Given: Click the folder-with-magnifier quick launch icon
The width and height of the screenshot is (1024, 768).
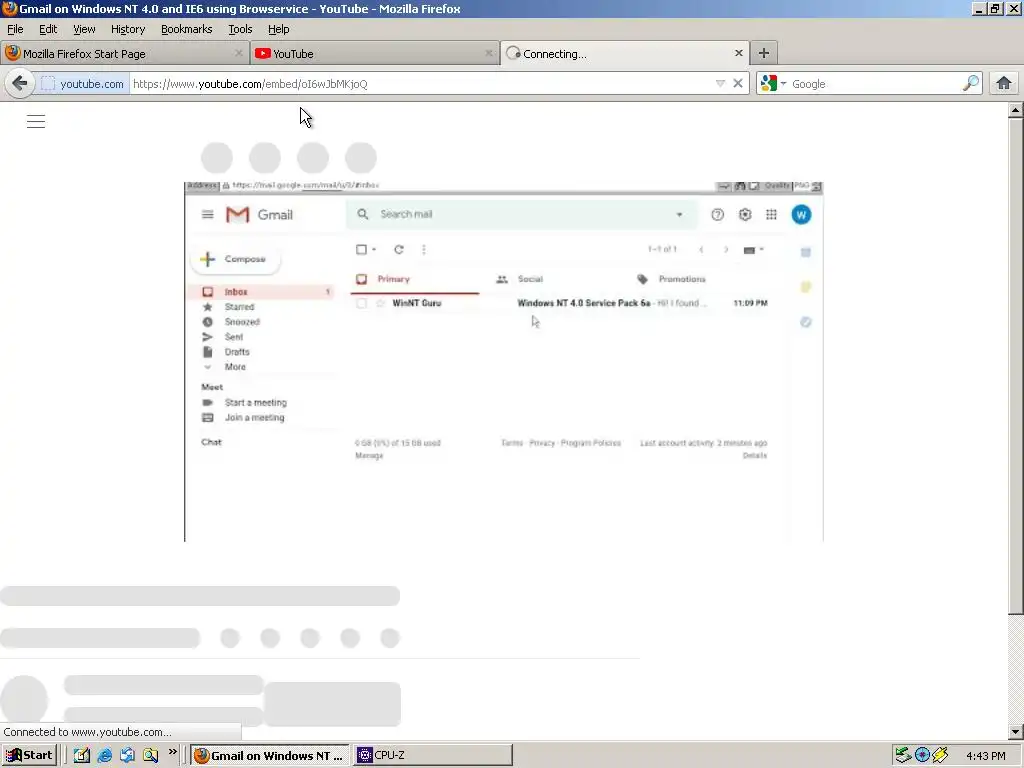Looking at the screenshot, I should [x=150, y=756].
